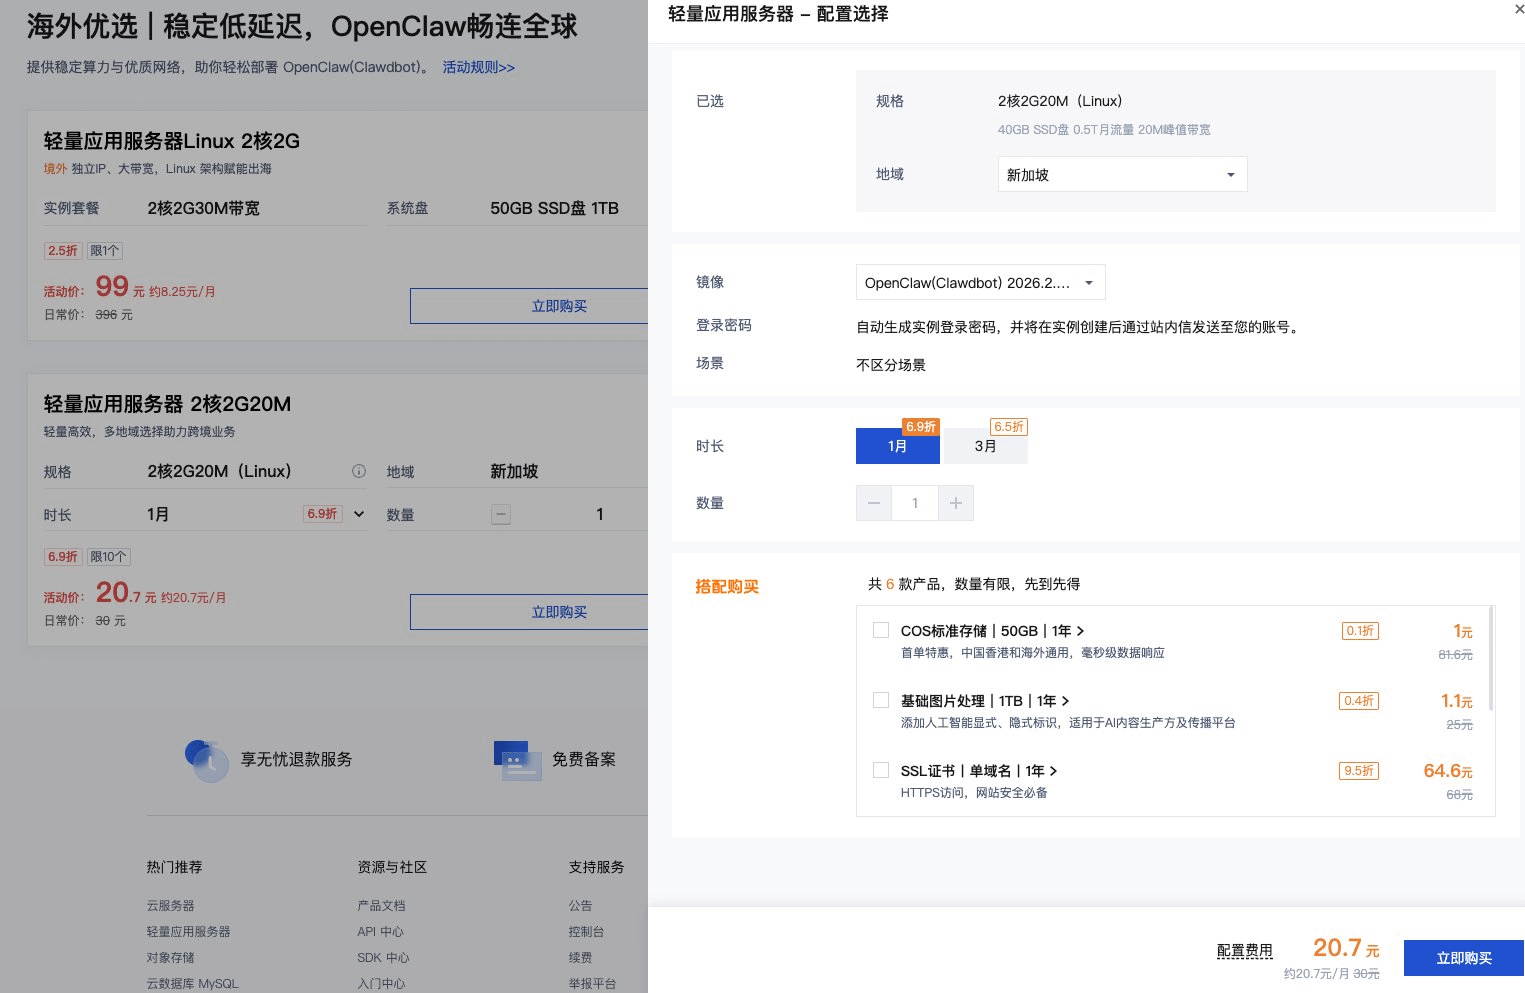Click the 享无忧退款服务 clock icon
Image resolution: width=1525 pixels, height=993 pixels.
207,760
